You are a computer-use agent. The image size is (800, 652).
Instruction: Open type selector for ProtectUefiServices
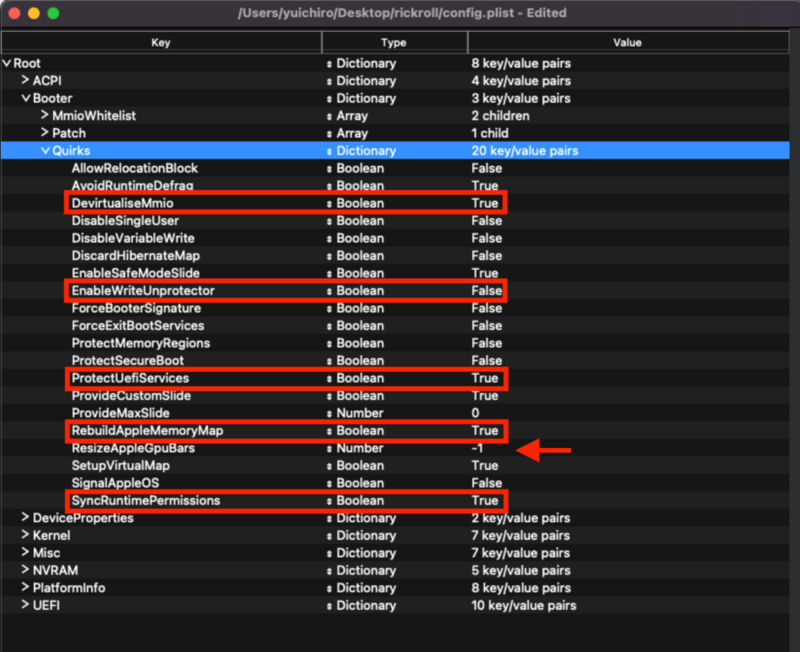click(329, 379)
